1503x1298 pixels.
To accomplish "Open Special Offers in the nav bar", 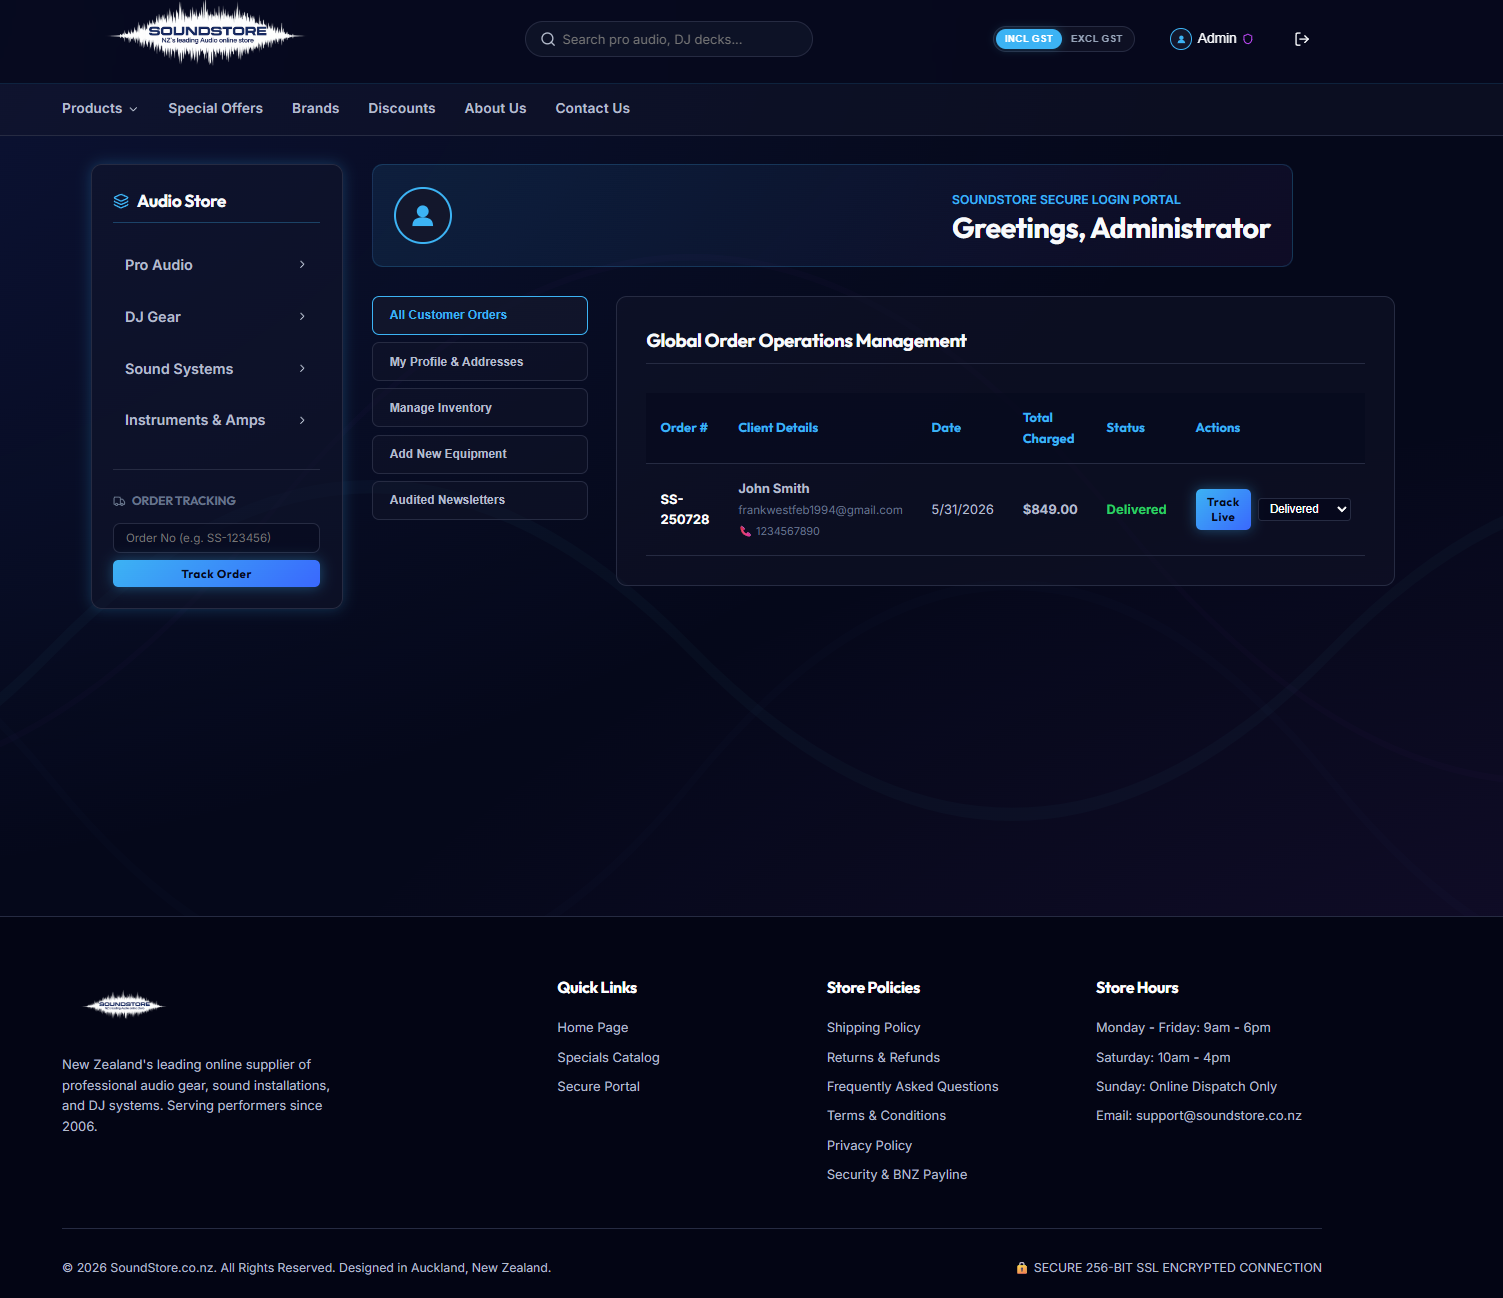I will click(215, 108).
